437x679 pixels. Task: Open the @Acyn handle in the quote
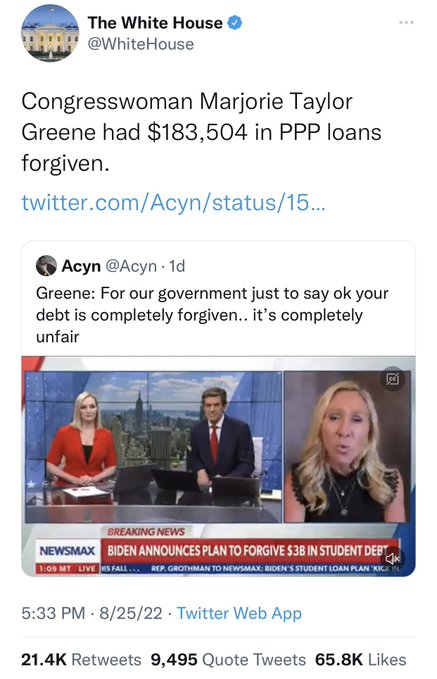coord(131,266)
